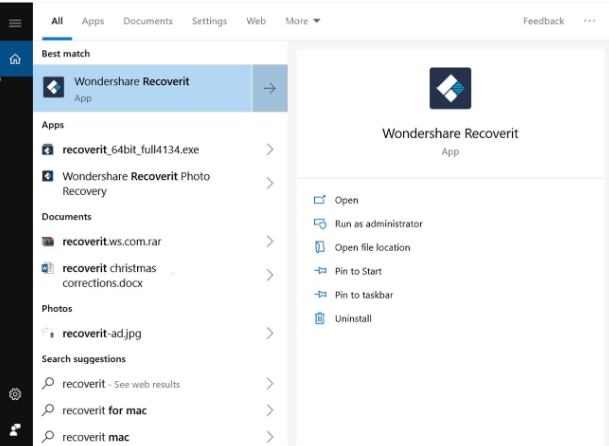Select the 'recoverit mac' suggestion text

click(x=96, y=437)
